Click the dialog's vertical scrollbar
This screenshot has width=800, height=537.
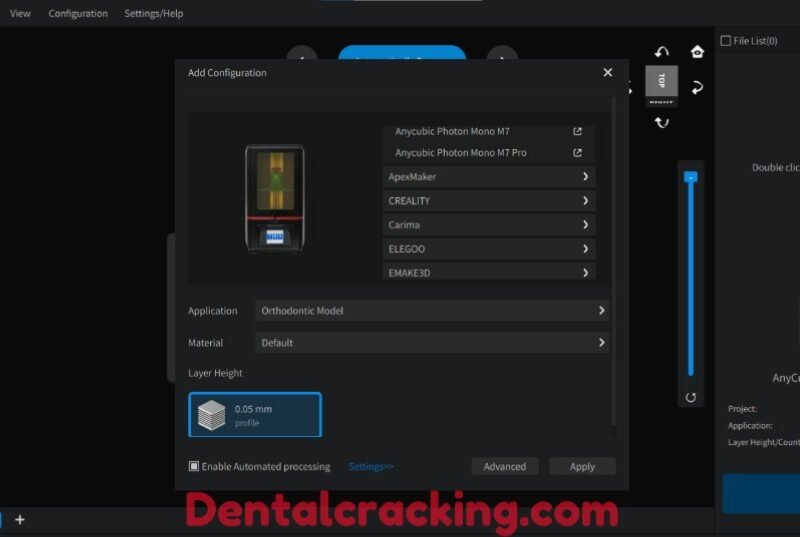613,260
